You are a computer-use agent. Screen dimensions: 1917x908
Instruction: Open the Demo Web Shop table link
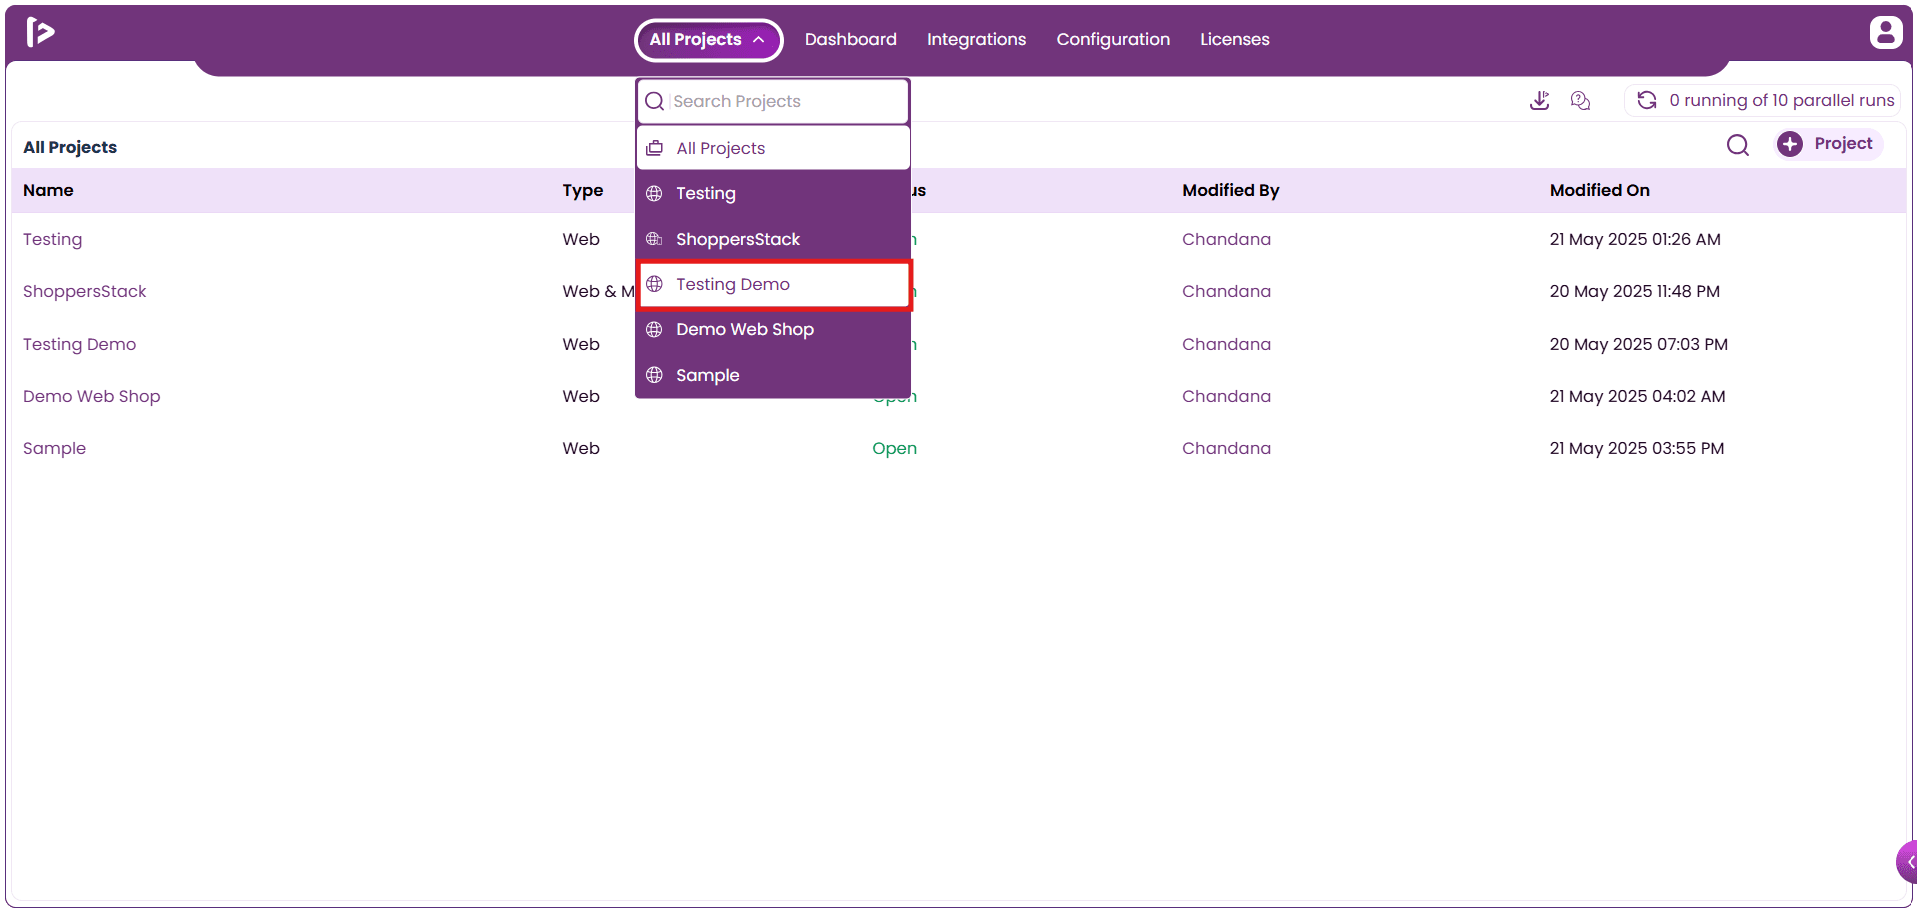(91, 396)
